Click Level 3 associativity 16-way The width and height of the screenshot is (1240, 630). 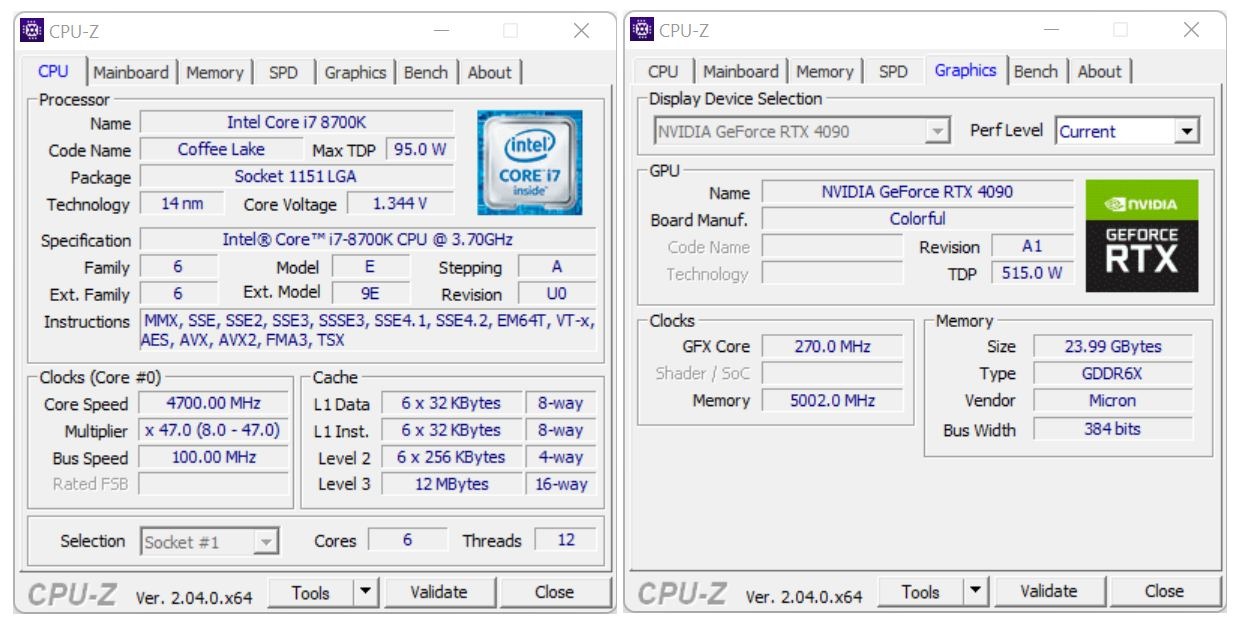[560, 484]
